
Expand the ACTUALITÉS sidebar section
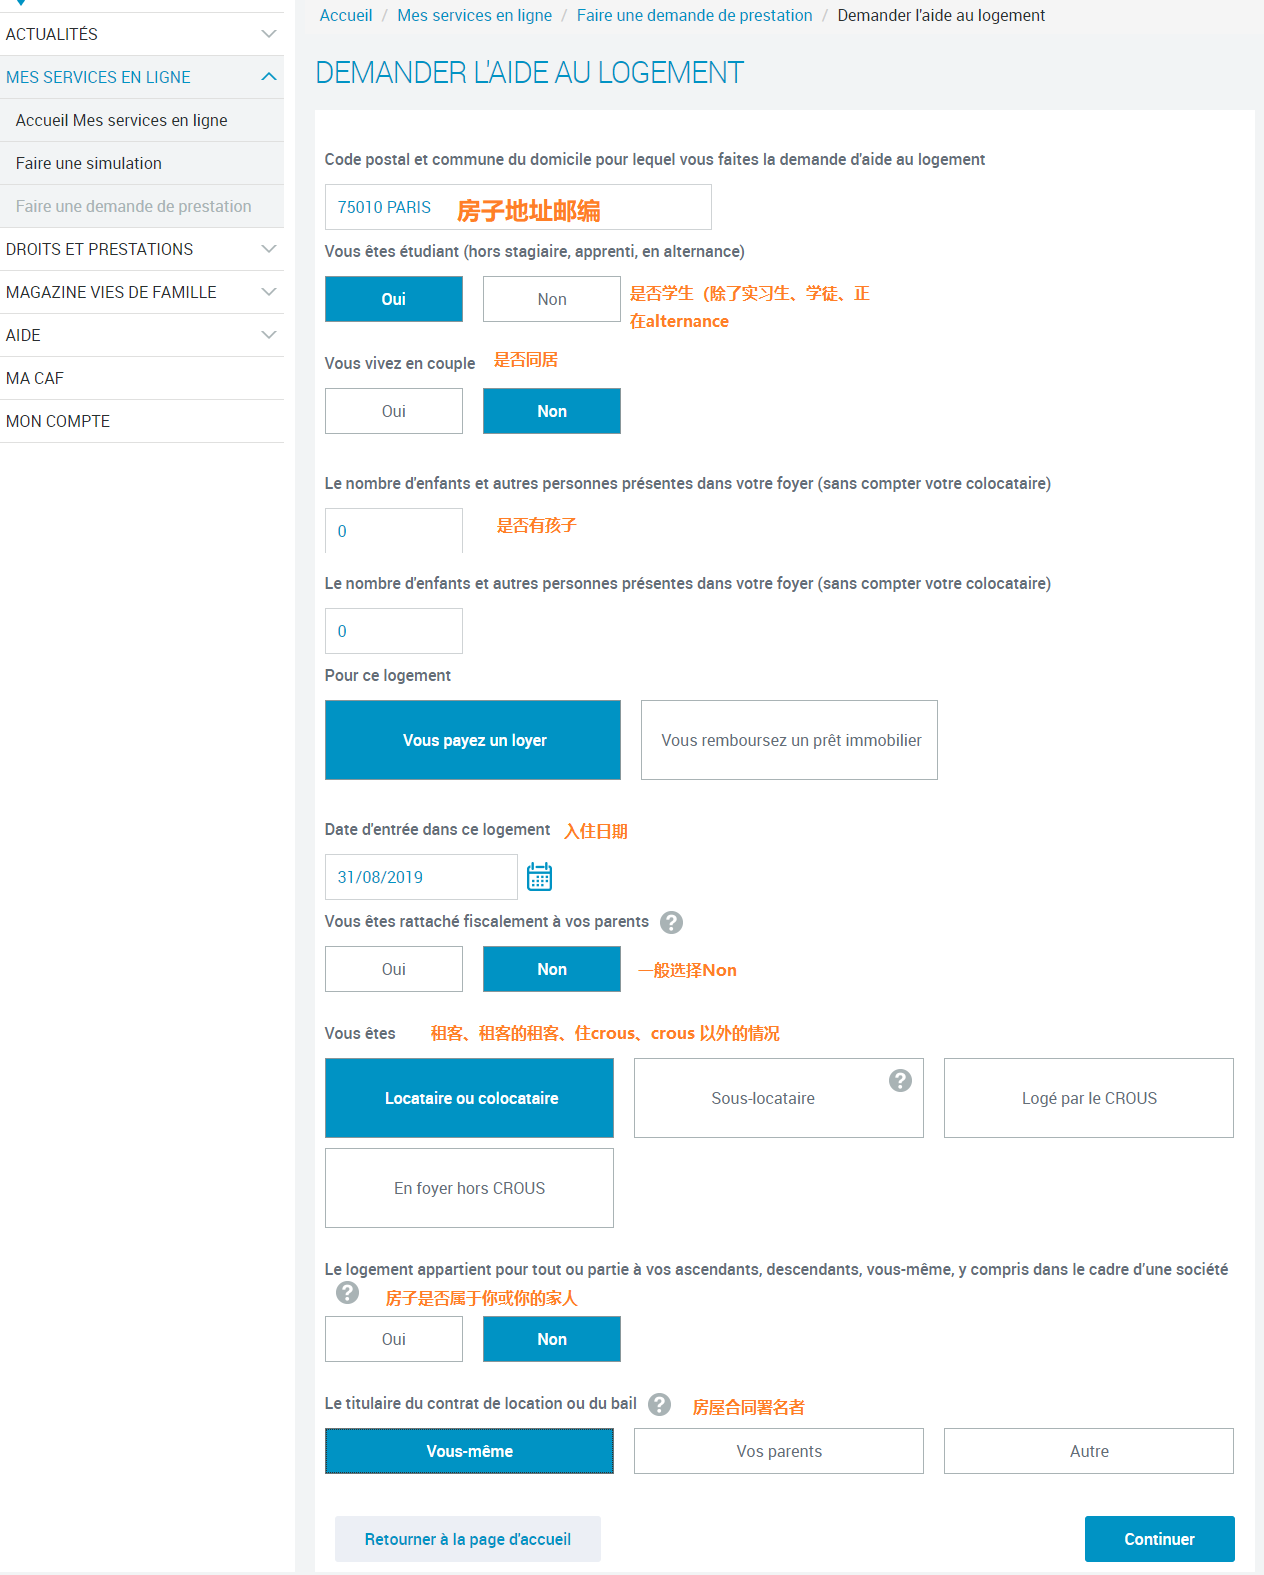click(142, 34)
